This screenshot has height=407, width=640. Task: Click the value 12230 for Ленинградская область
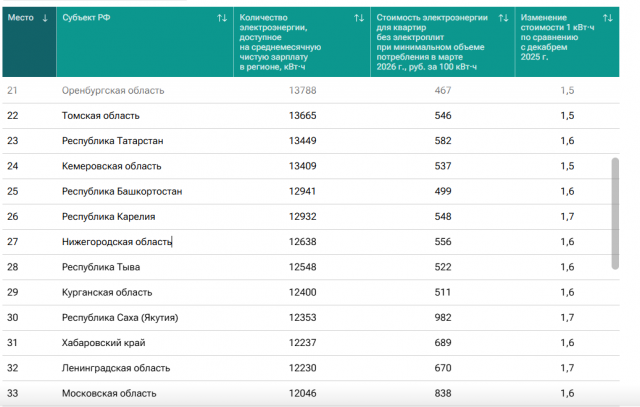coord(302,368)
